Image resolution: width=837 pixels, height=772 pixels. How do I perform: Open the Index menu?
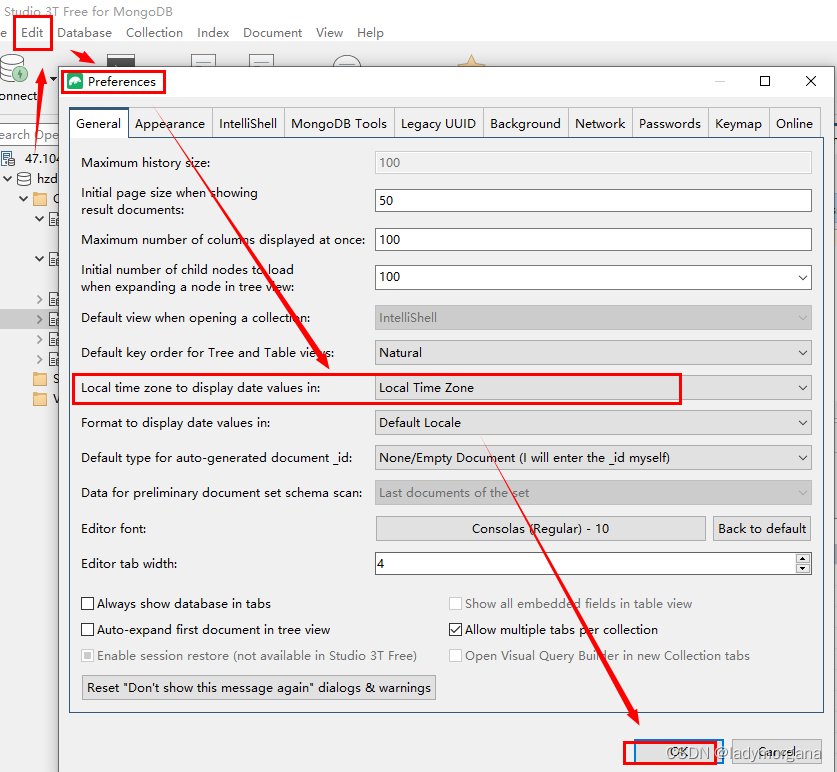[213, 33]
